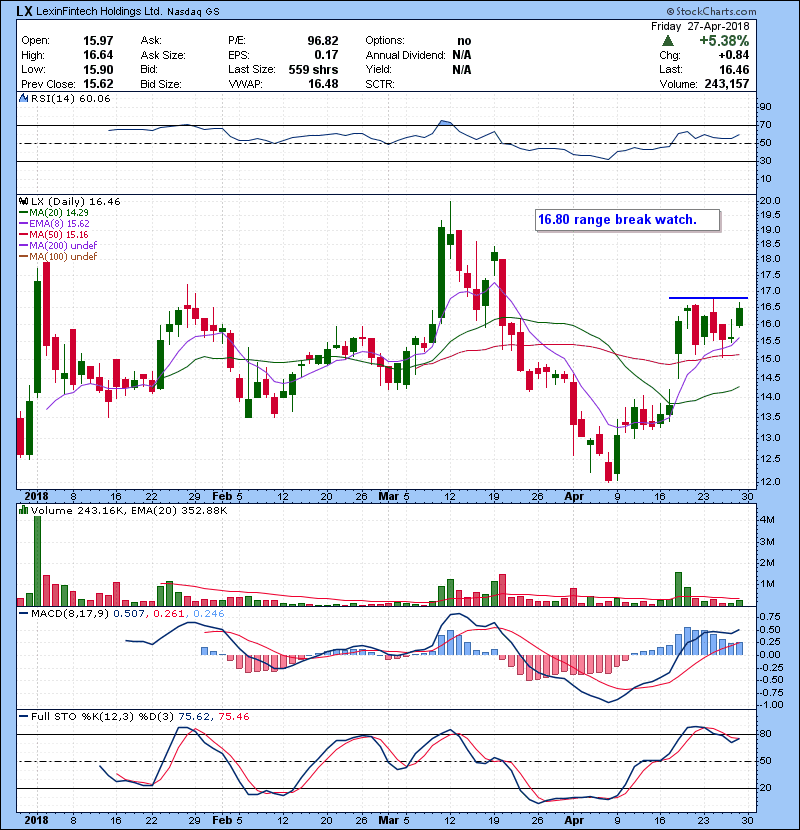Click the Annual Dividend label
Viewport: 800px width, 830px height.
click(x=406, y=55)
